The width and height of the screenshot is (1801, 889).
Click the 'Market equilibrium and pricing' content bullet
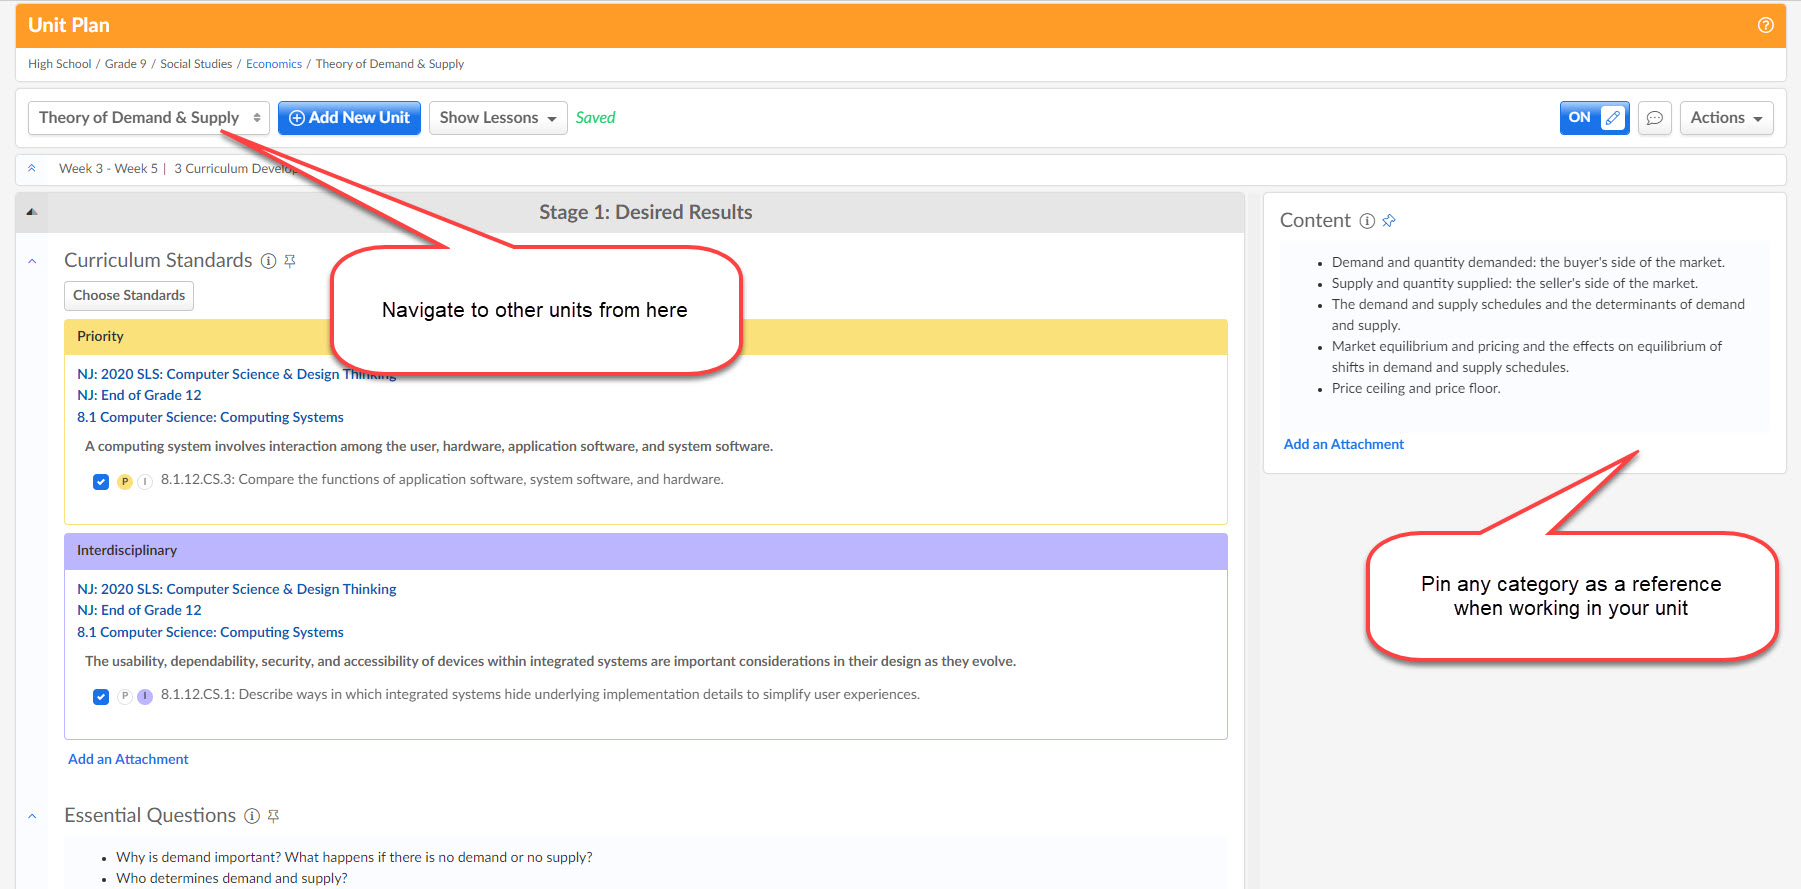click(1527, 357)
